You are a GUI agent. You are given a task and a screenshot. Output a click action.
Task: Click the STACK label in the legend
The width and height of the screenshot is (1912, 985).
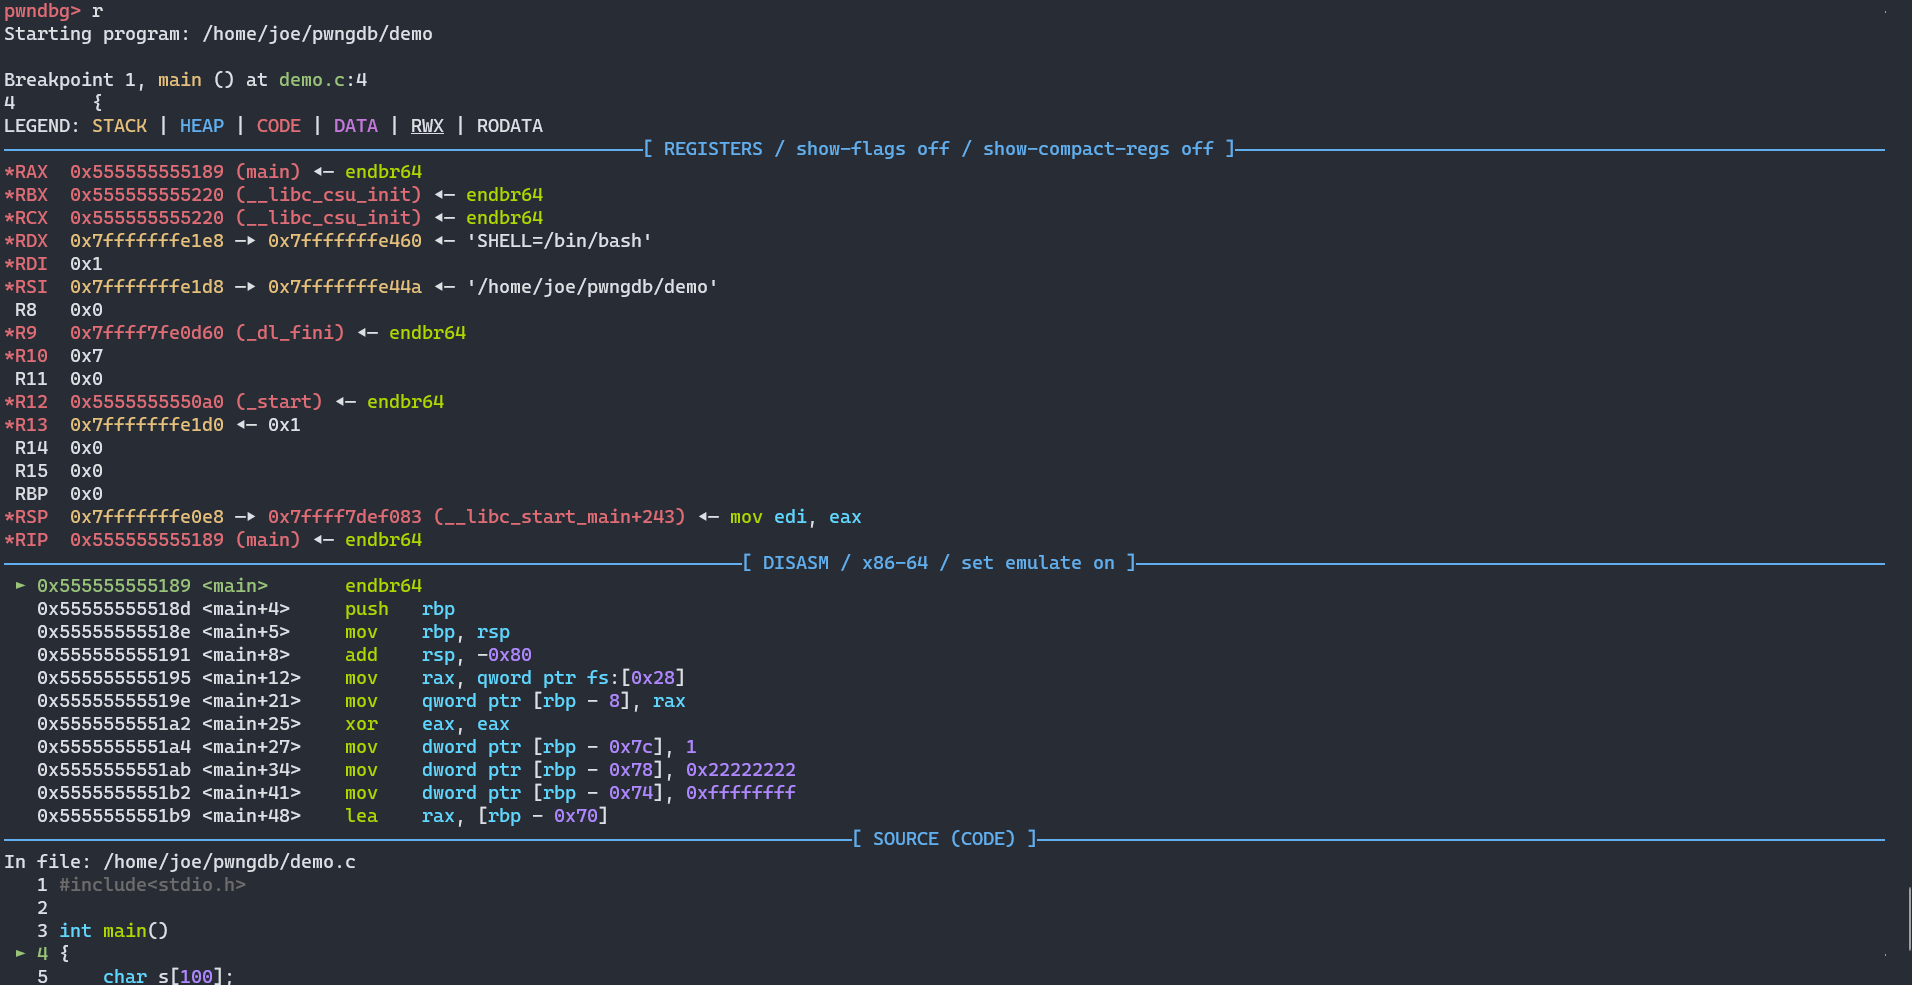pyautogui.click(x=119, y=126)
